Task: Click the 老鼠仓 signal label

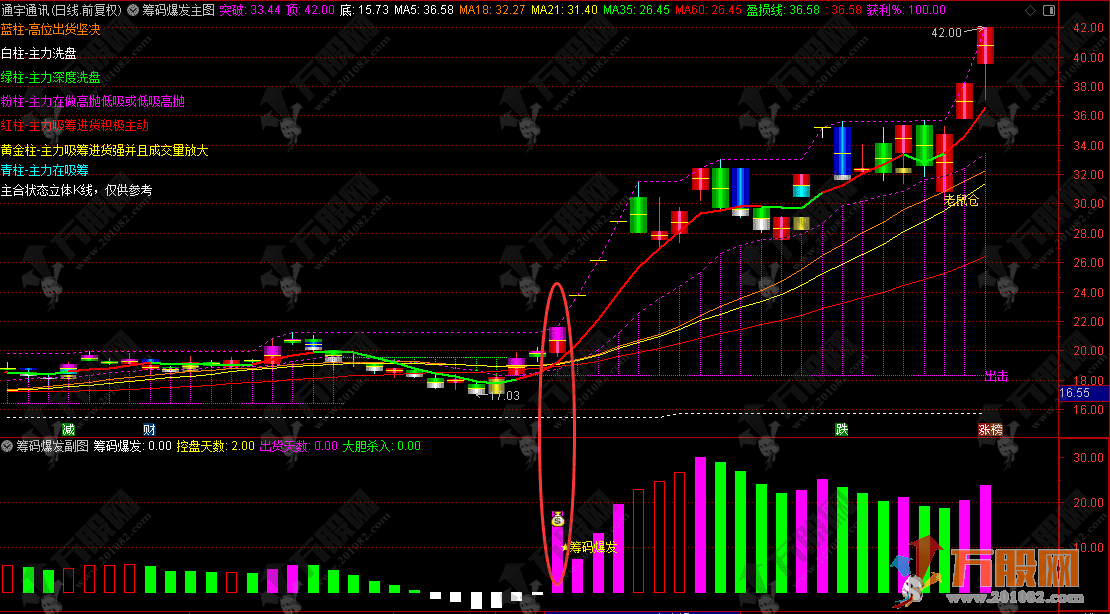Action: point(961,200)
